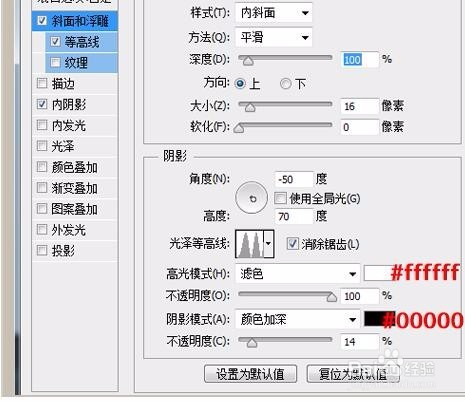Click the 高度 field showing 70
This screenshot has height=402, width=465.
(x=294, y=216)
